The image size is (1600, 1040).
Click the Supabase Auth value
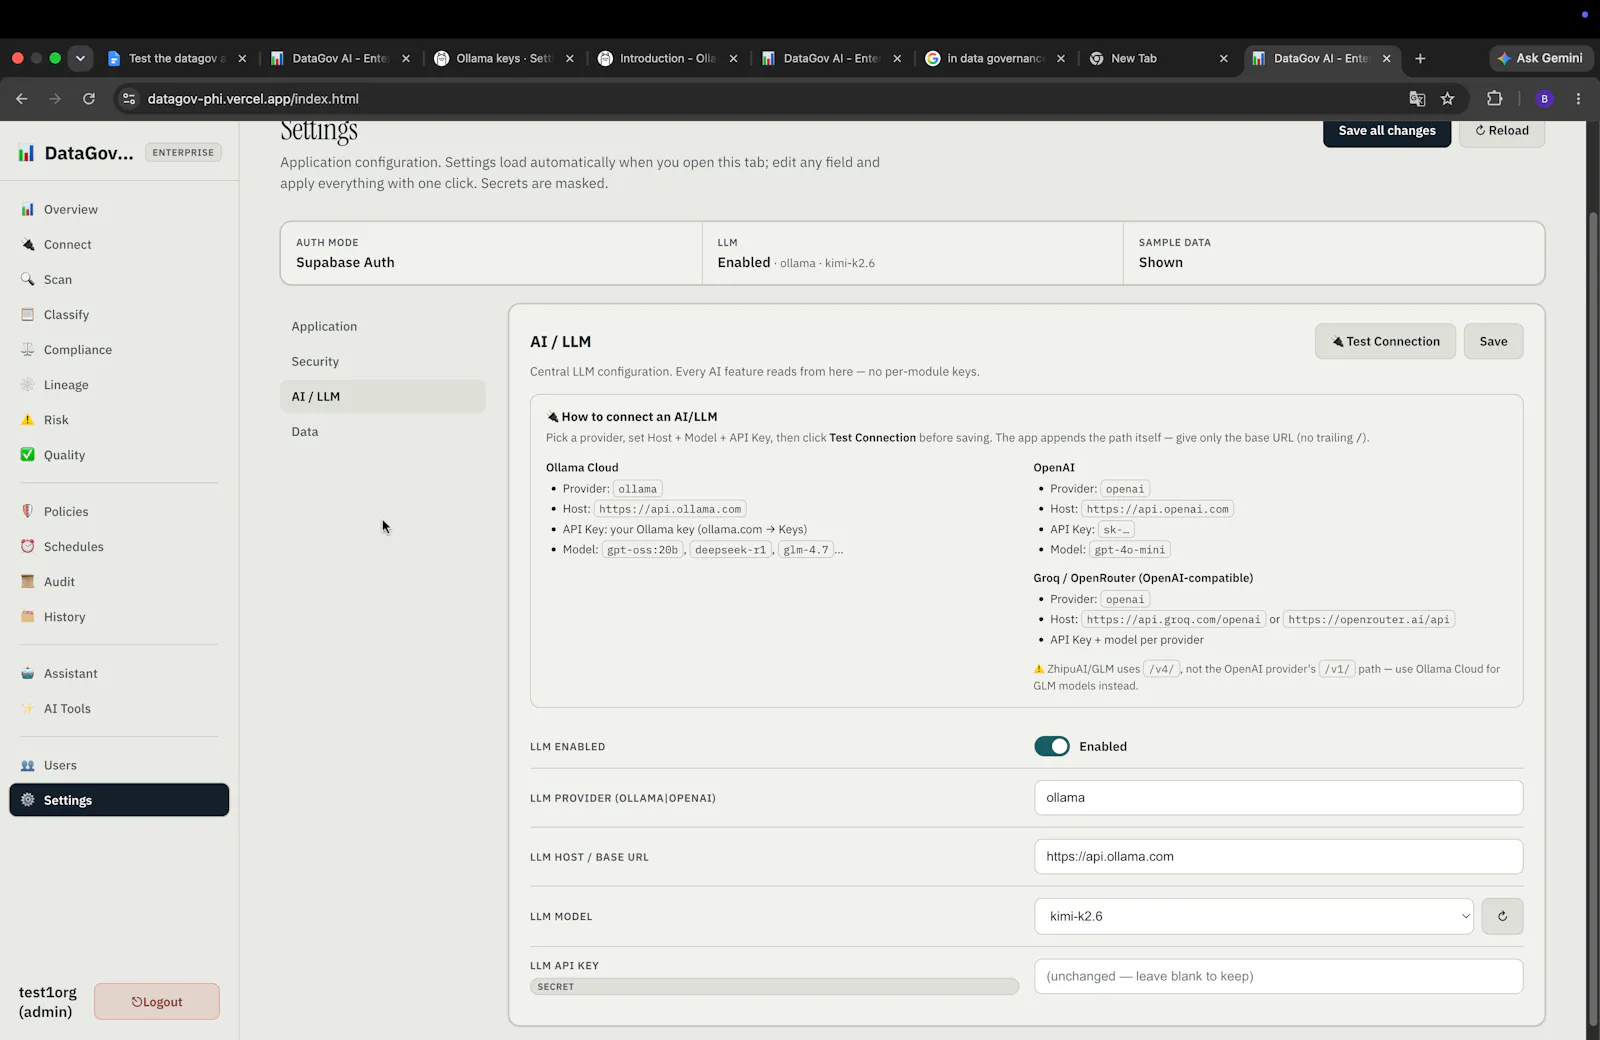(x=345, y=262)
